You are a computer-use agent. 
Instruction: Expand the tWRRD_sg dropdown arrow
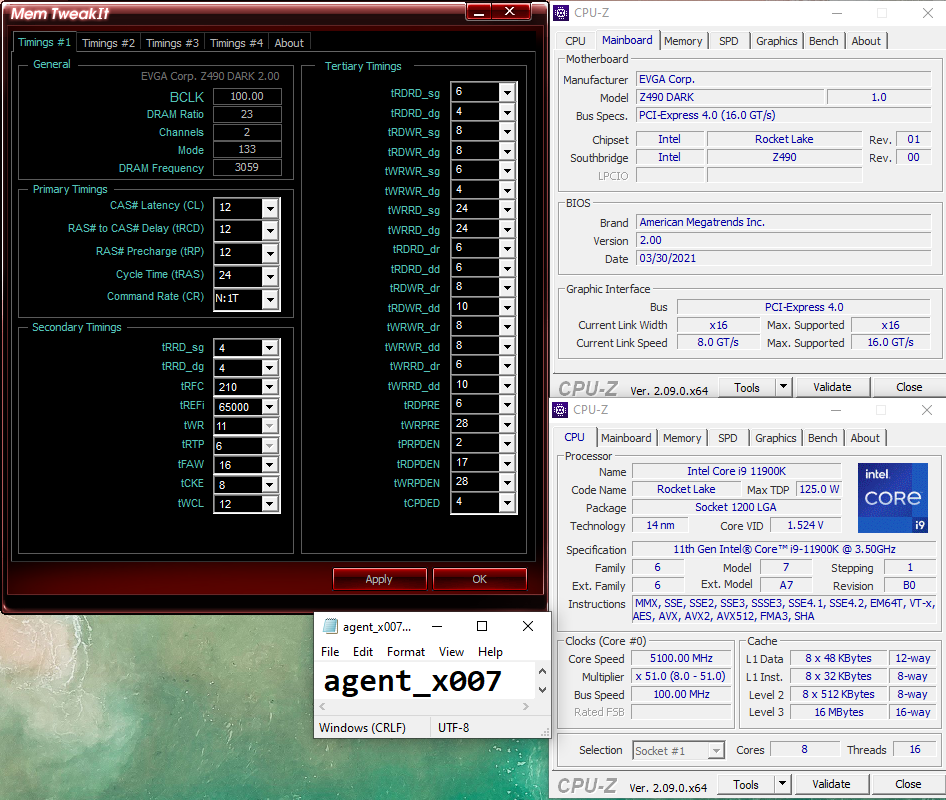click(x=507, y=209)
